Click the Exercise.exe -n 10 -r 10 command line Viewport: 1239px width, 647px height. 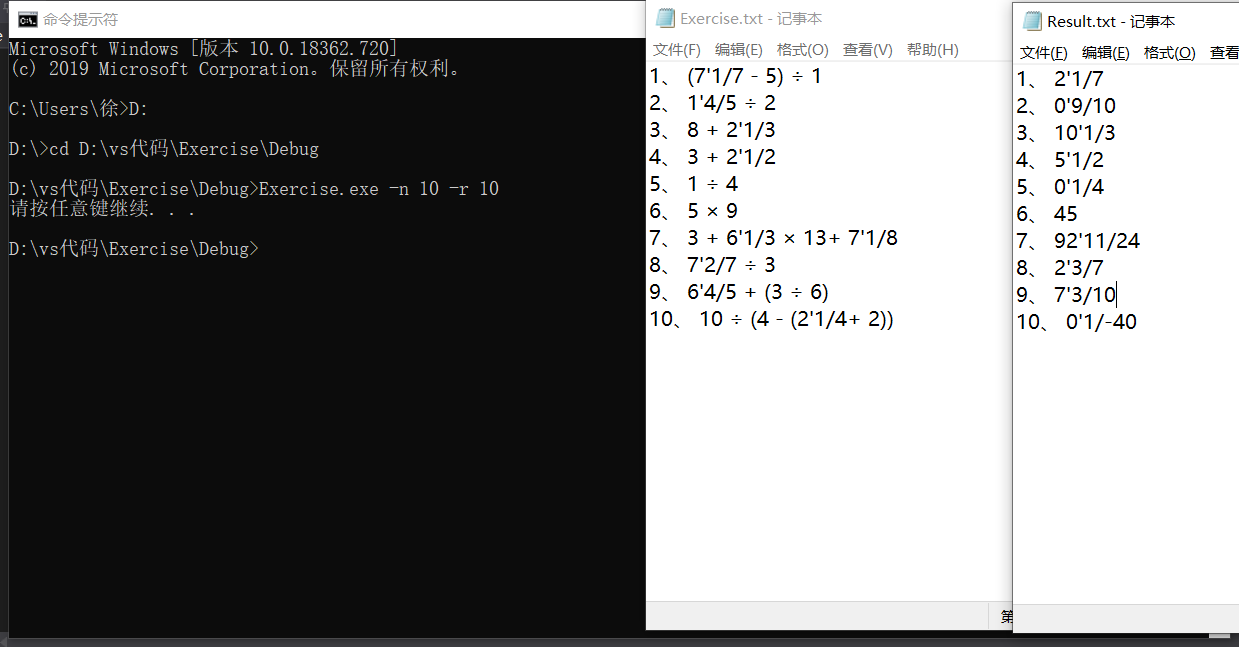(x=254, y=189)
